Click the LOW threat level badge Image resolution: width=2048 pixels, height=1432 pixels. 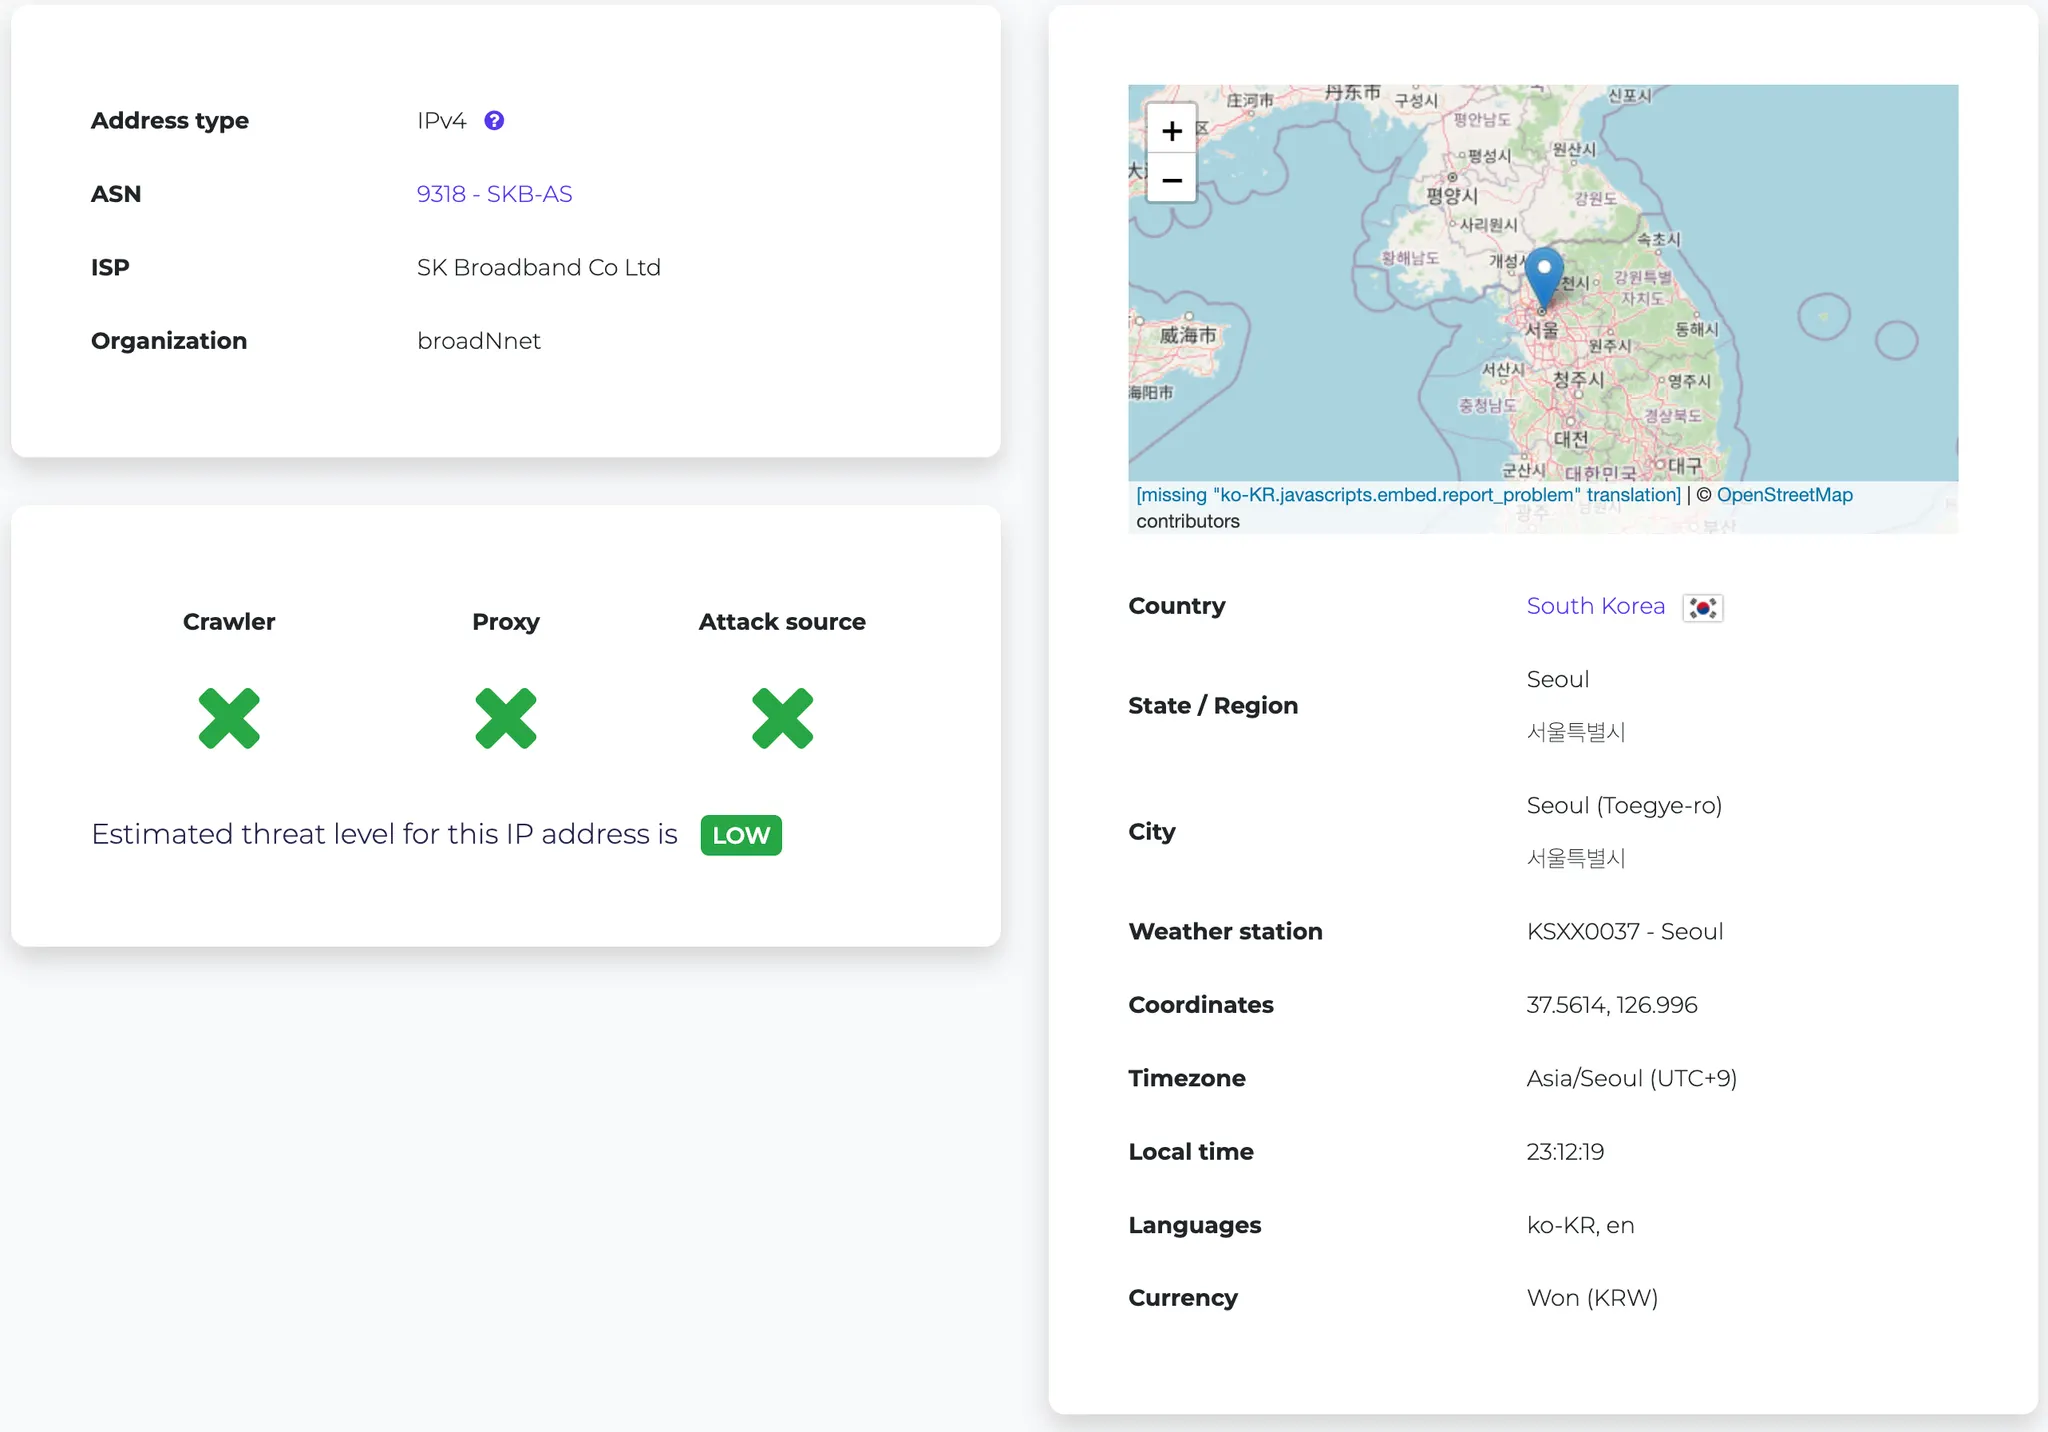(x=741, y=835)
